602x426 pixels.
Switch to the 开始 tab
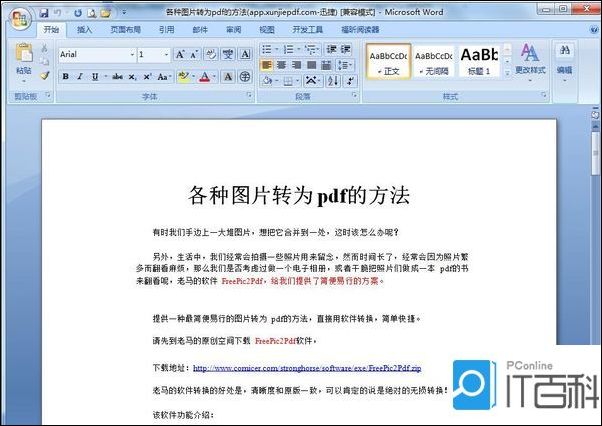coord(51,30)
